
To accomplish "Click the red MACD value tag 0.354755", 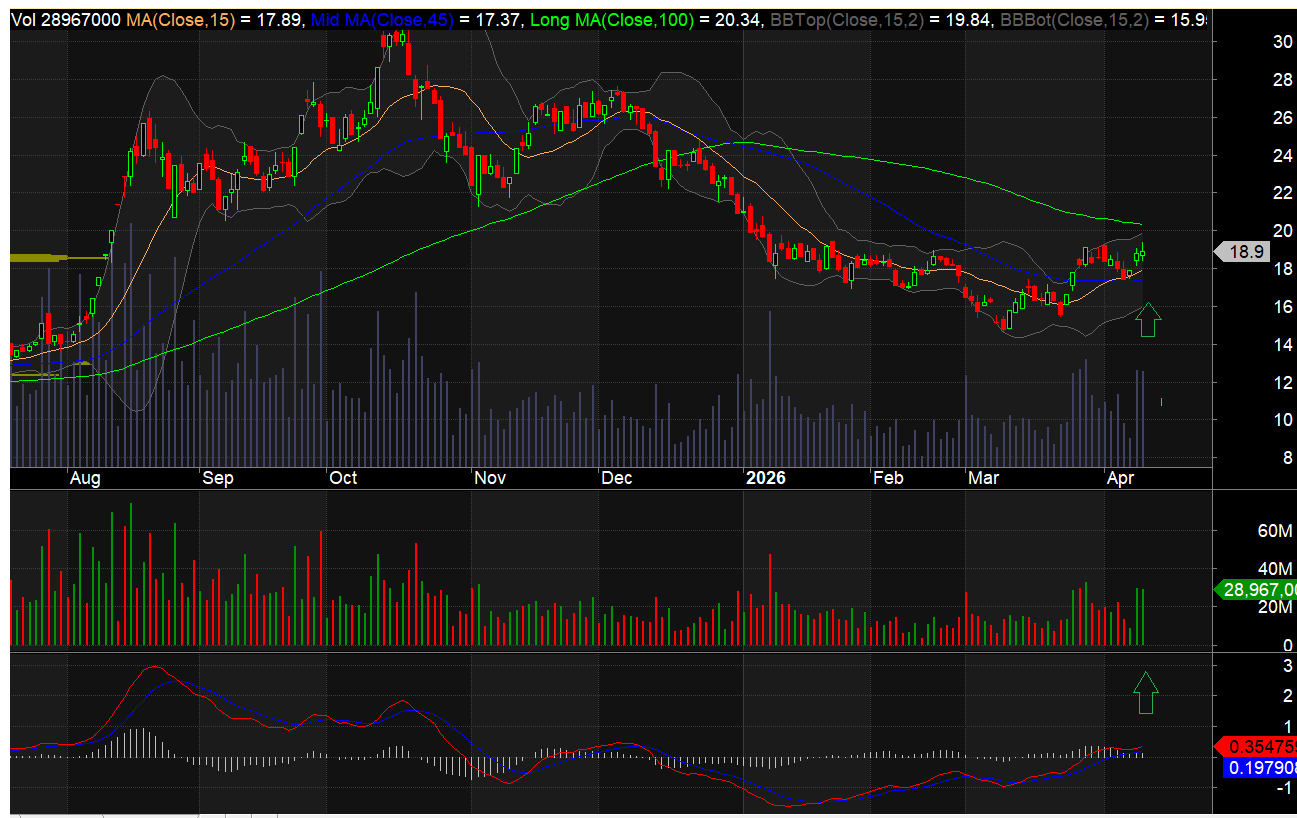I will (1260, 746).
